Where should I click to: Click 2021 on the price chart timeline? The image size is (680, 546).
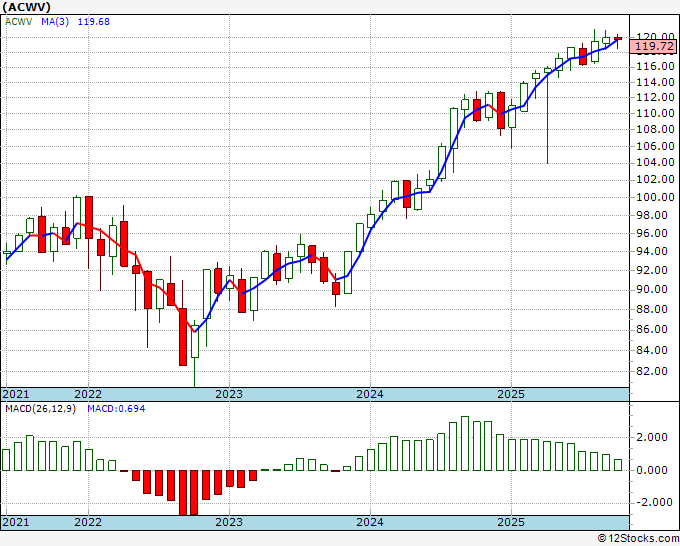pos(16,394)
